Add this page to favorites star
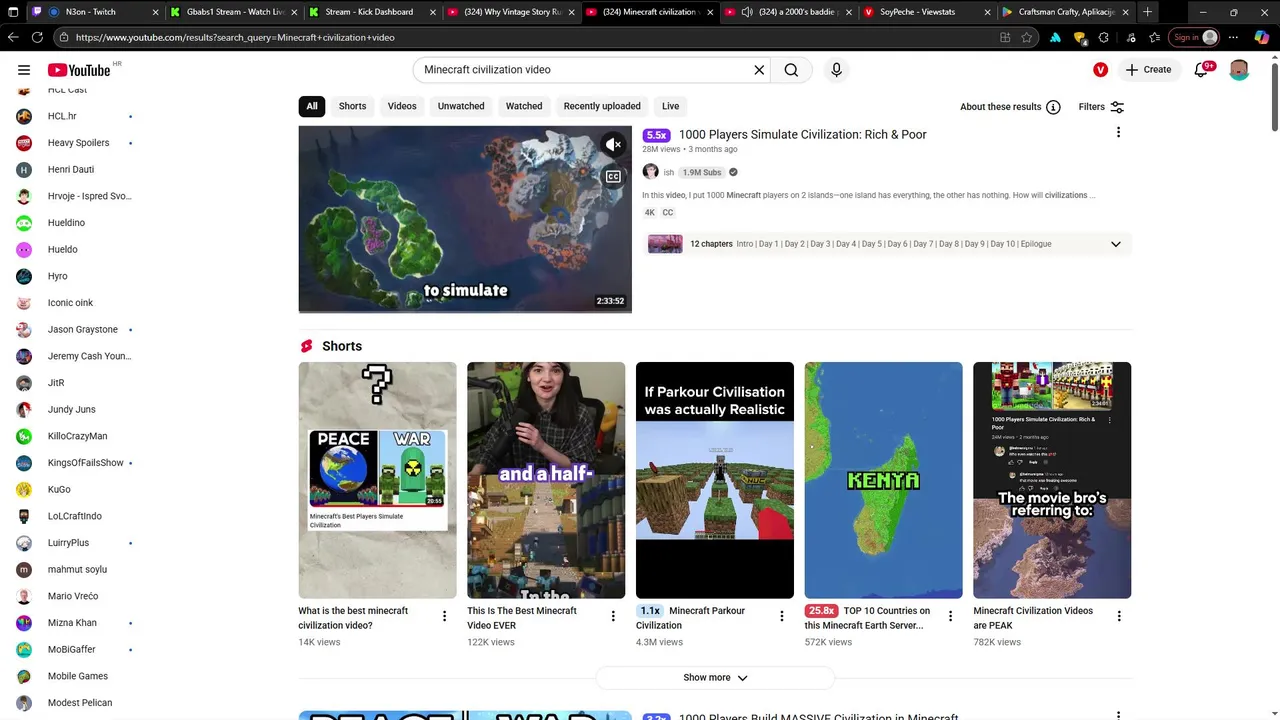This screenshot has height=720, width=1280. [1027, 37]
